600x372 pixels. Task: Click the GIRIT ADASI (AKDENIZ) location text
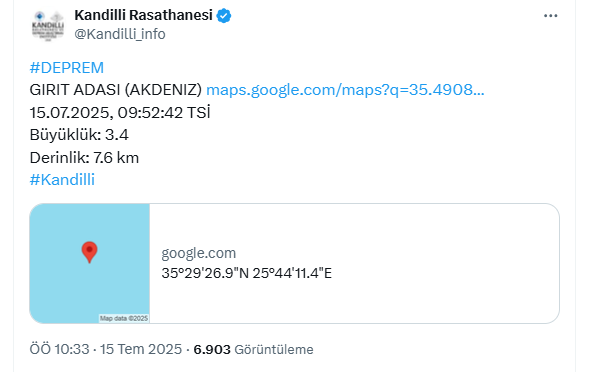(x=116, y=90)
